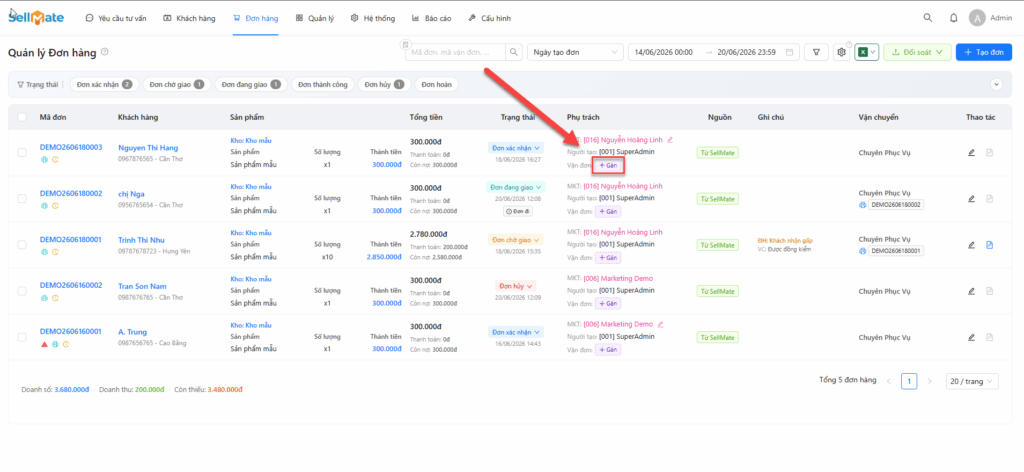This screenshot has width=1024, height=472.
Task: Click the saved-search icon above the order code field
Action: pyautogui.click(x=405, y=44)
